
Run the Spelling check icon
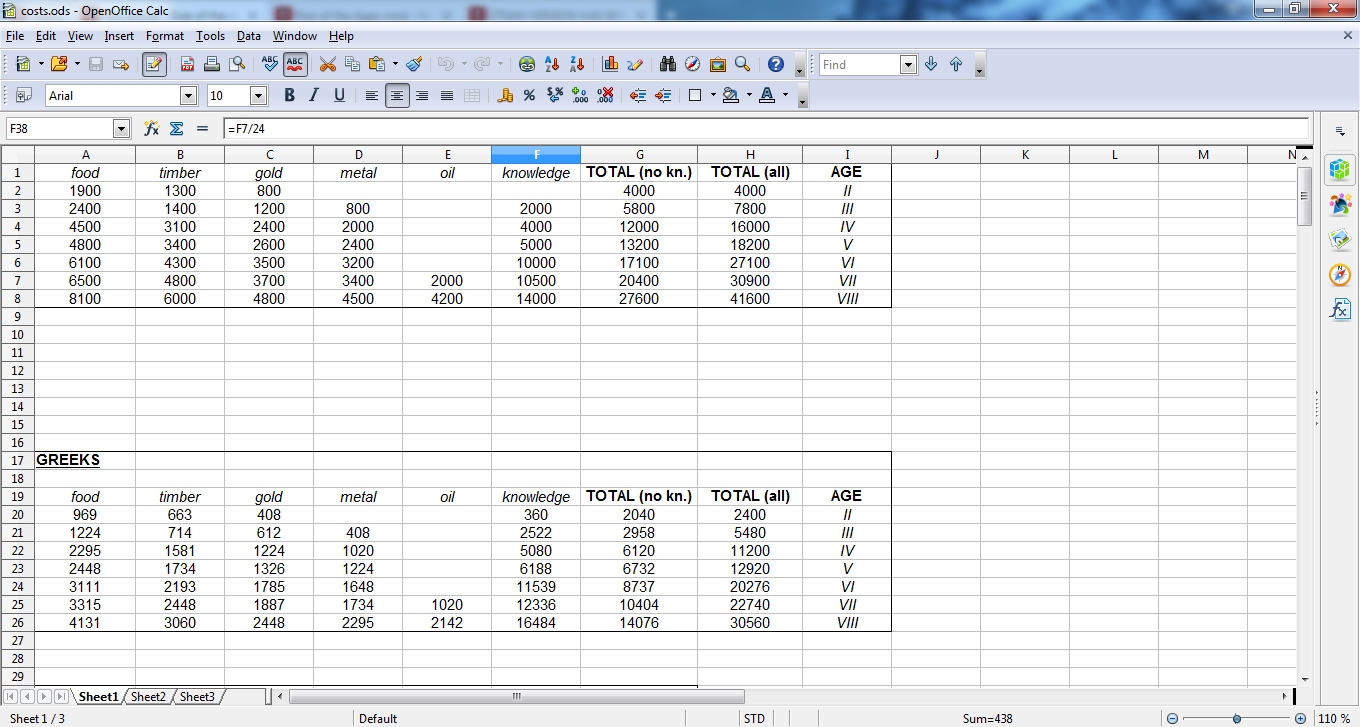(270, 64)
